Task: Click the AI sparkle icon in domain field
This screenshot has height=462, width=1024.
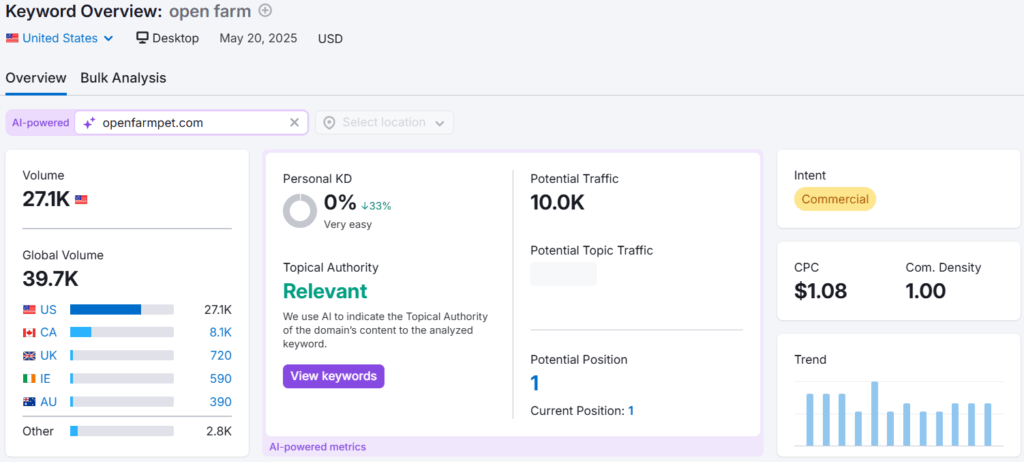Action: (89, 122)
